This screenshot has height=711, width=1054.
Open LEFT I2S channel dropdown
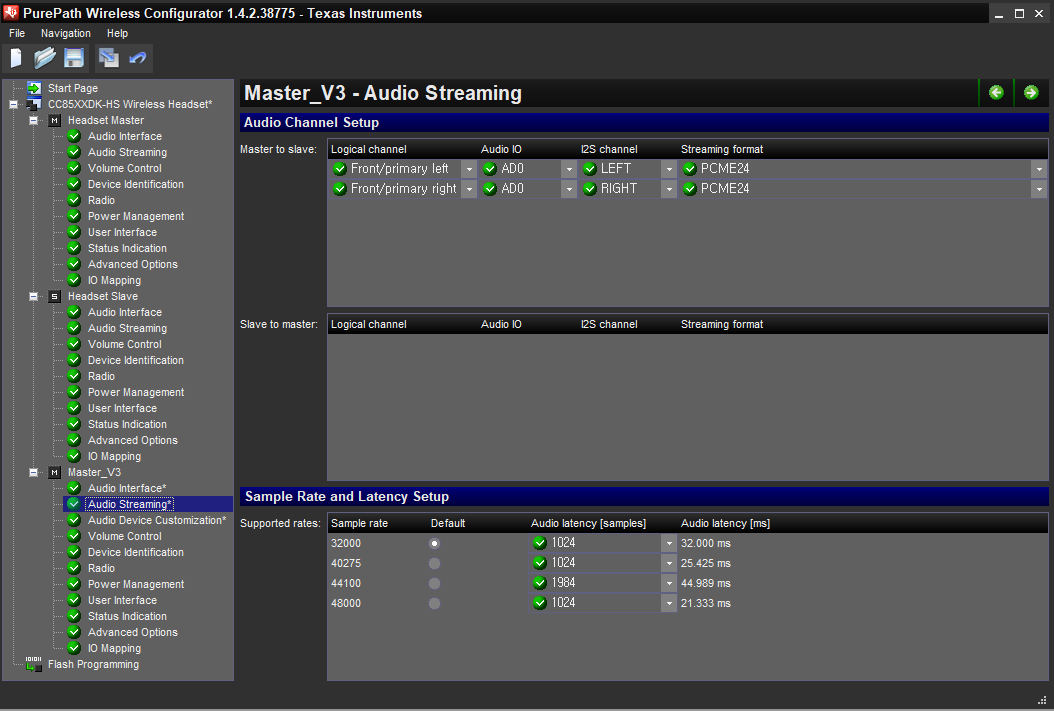pyautogui.click(x=668, y=169)
